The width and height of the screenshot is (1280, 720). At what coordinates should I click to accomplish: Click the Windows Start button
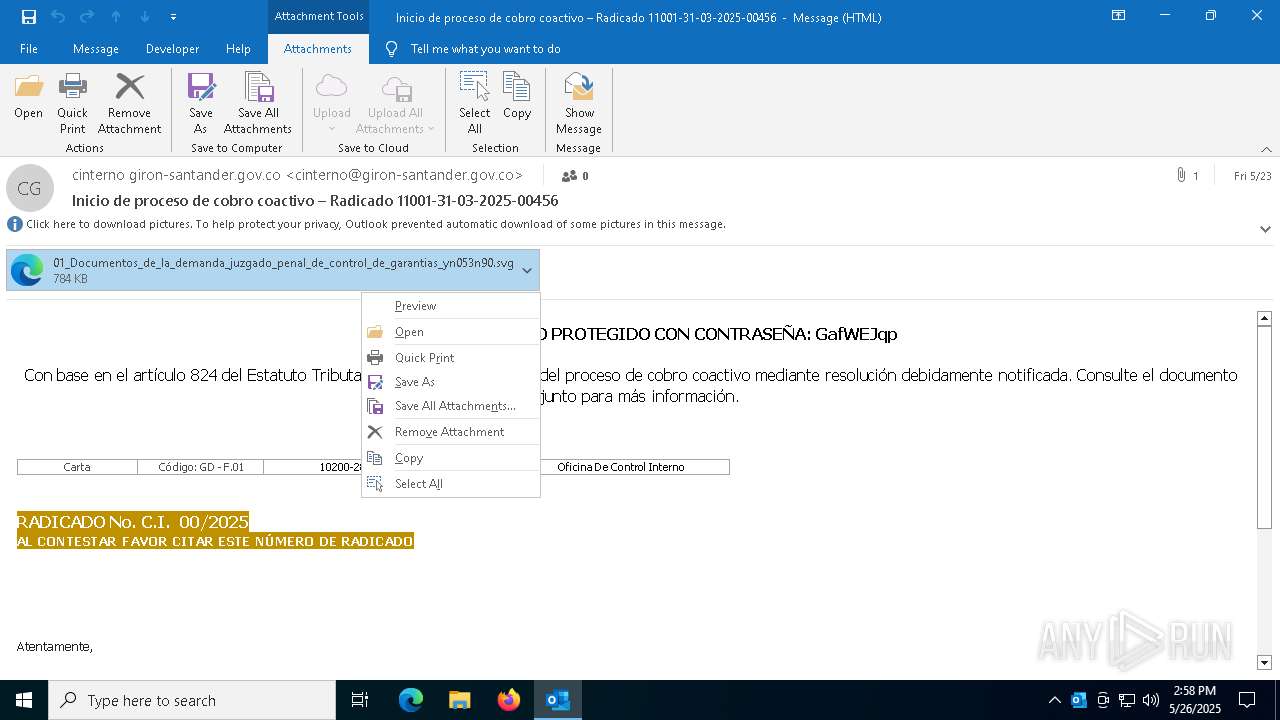(24, 700)
